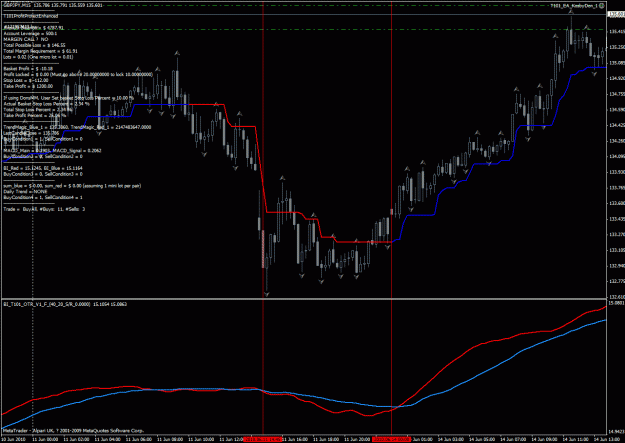Click the 'Total Possible Loss' line
Image resolution: width=625 pixels, height=443 pixels.
[x=34, y=45]
